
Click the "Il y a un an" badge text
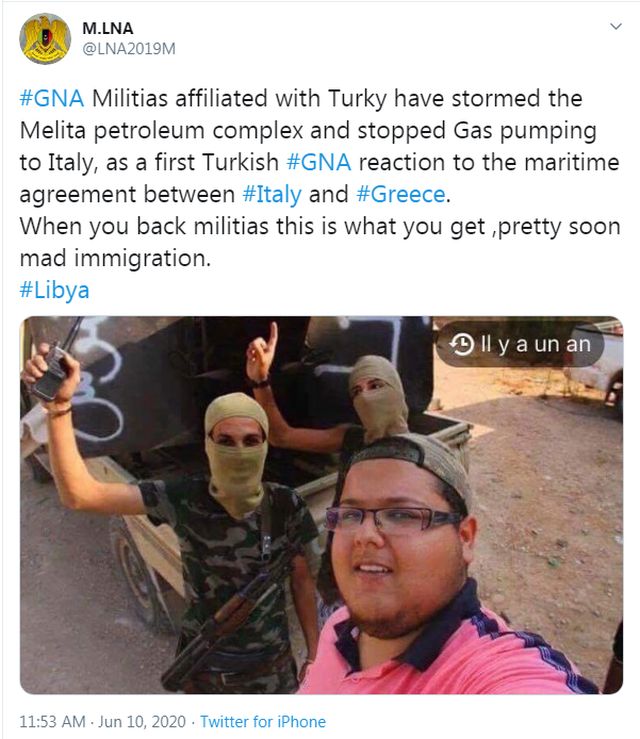click(x=535, y=344)
